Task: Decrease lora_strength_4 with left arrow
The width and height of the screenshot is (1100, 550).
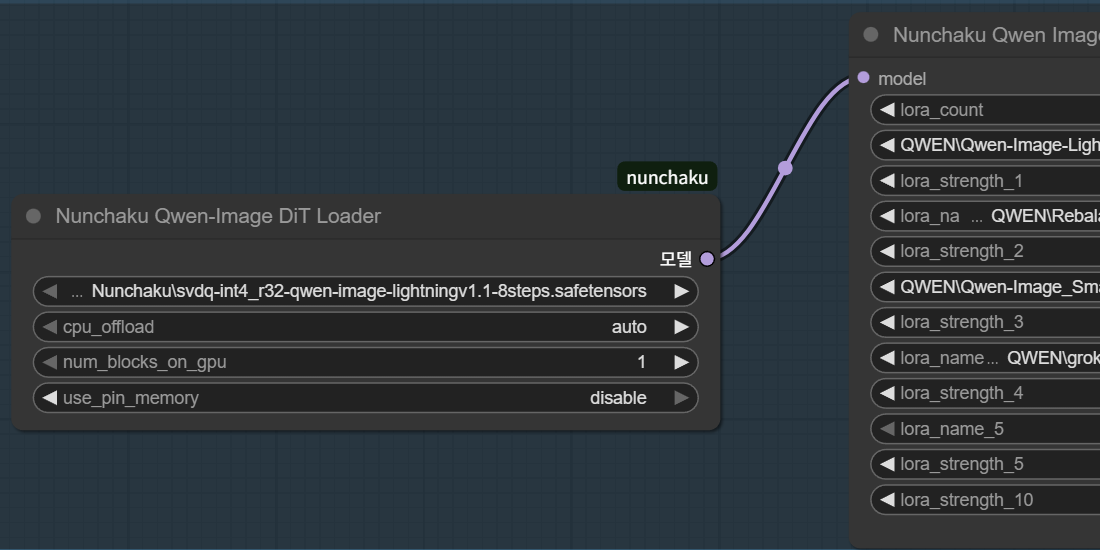Action: pyautogui.click(x=887, y=394)
